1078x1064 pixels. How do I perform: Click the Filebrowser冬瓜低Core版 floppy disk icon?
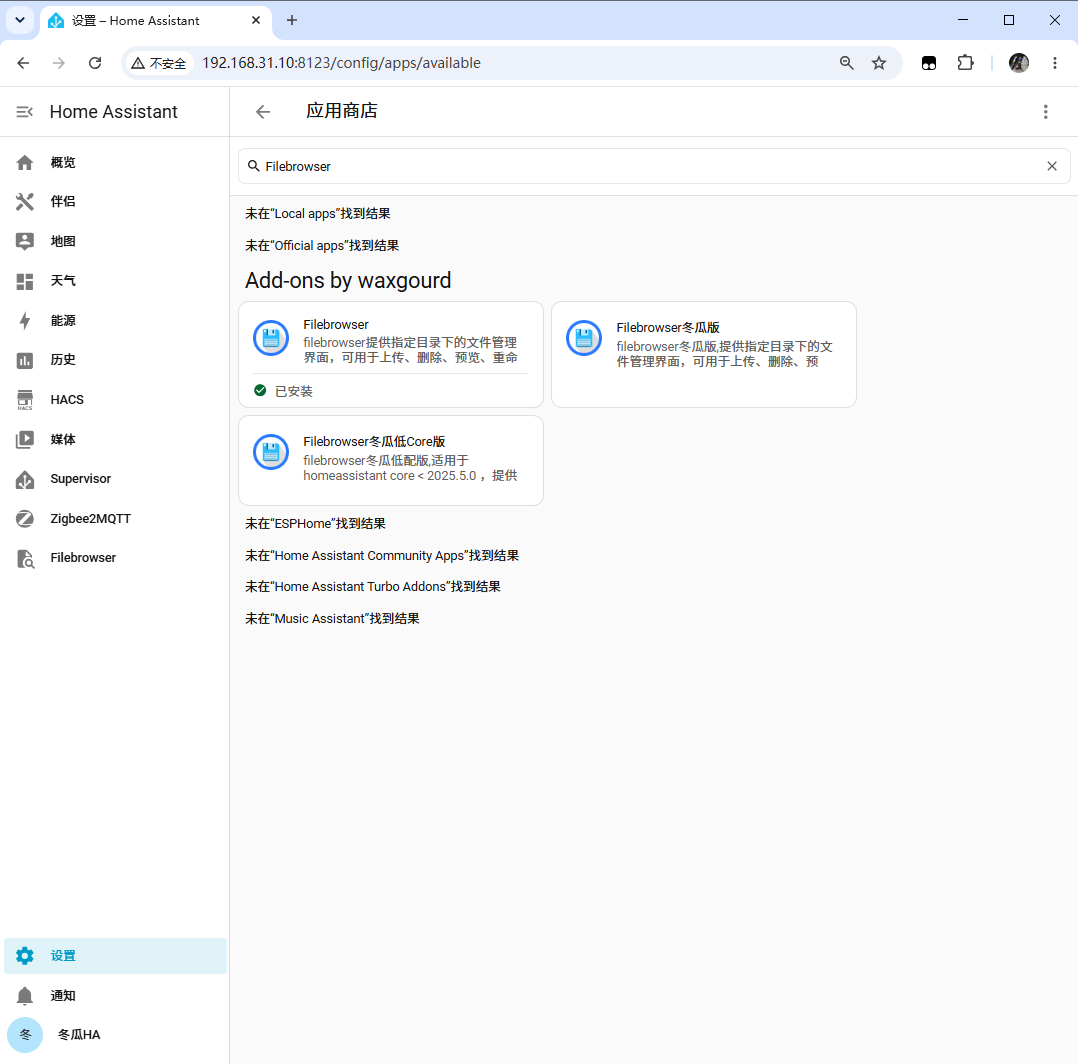click(x=271, y=452)
